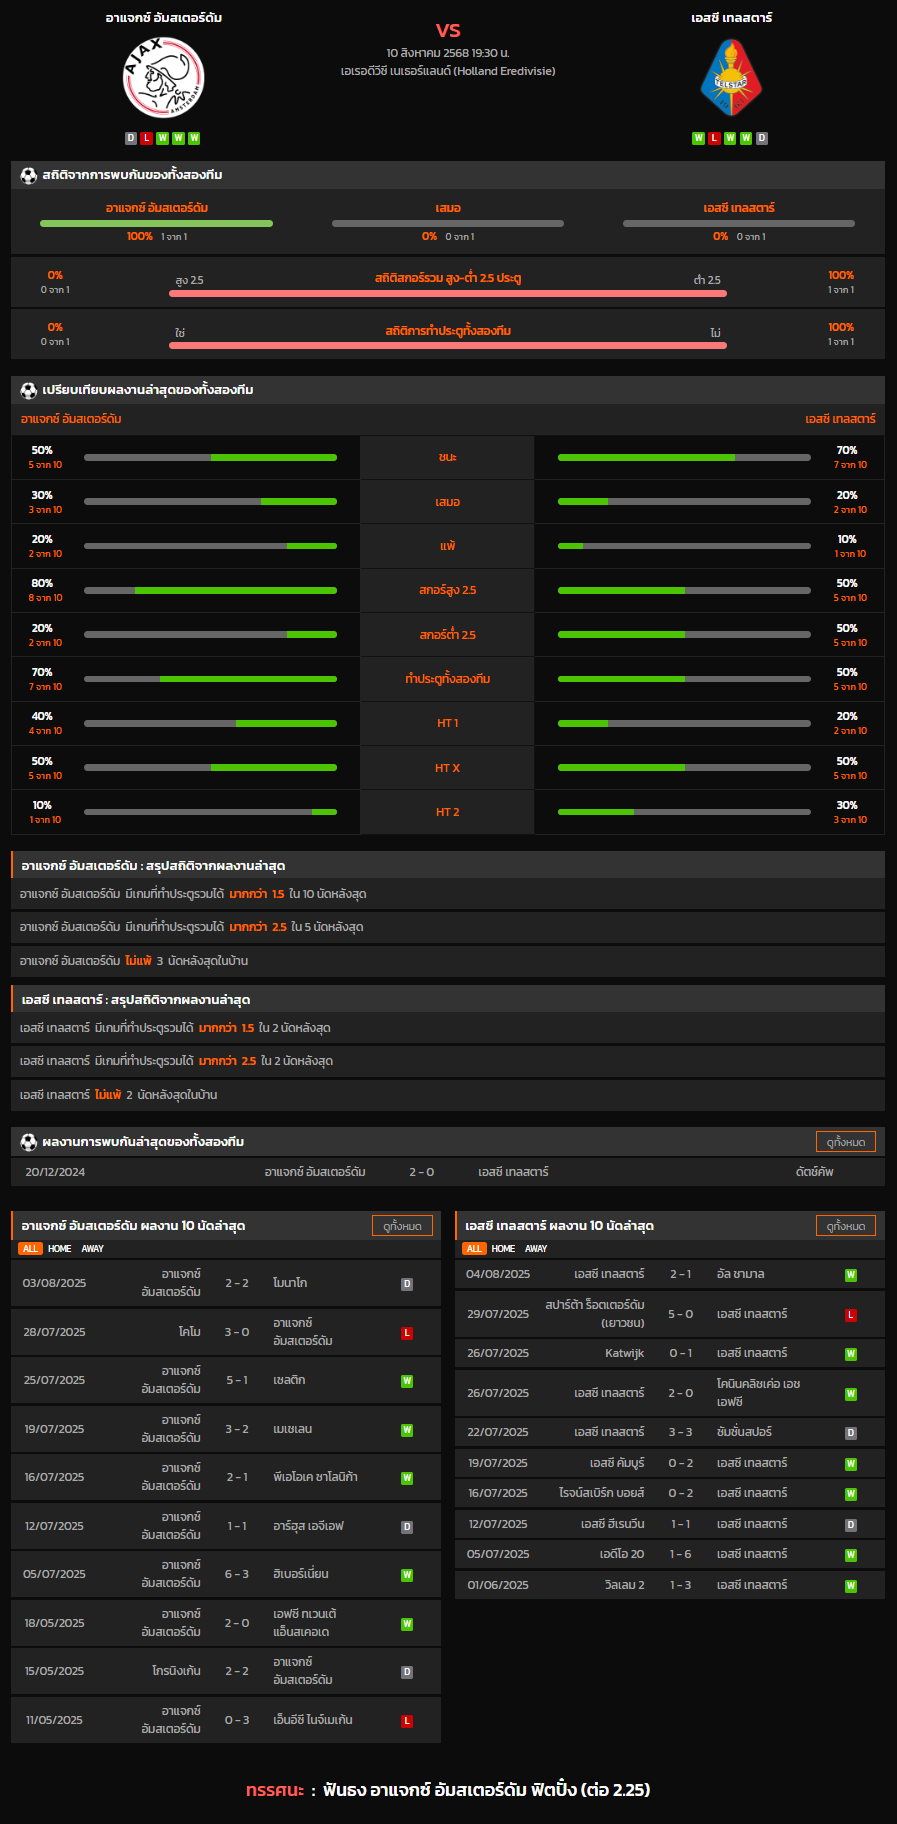The height and width of the screenshot is (1824, 897).
Task: Click the 5 - 0 score on 29/07/2025
Action: (x=680, y=1314)
